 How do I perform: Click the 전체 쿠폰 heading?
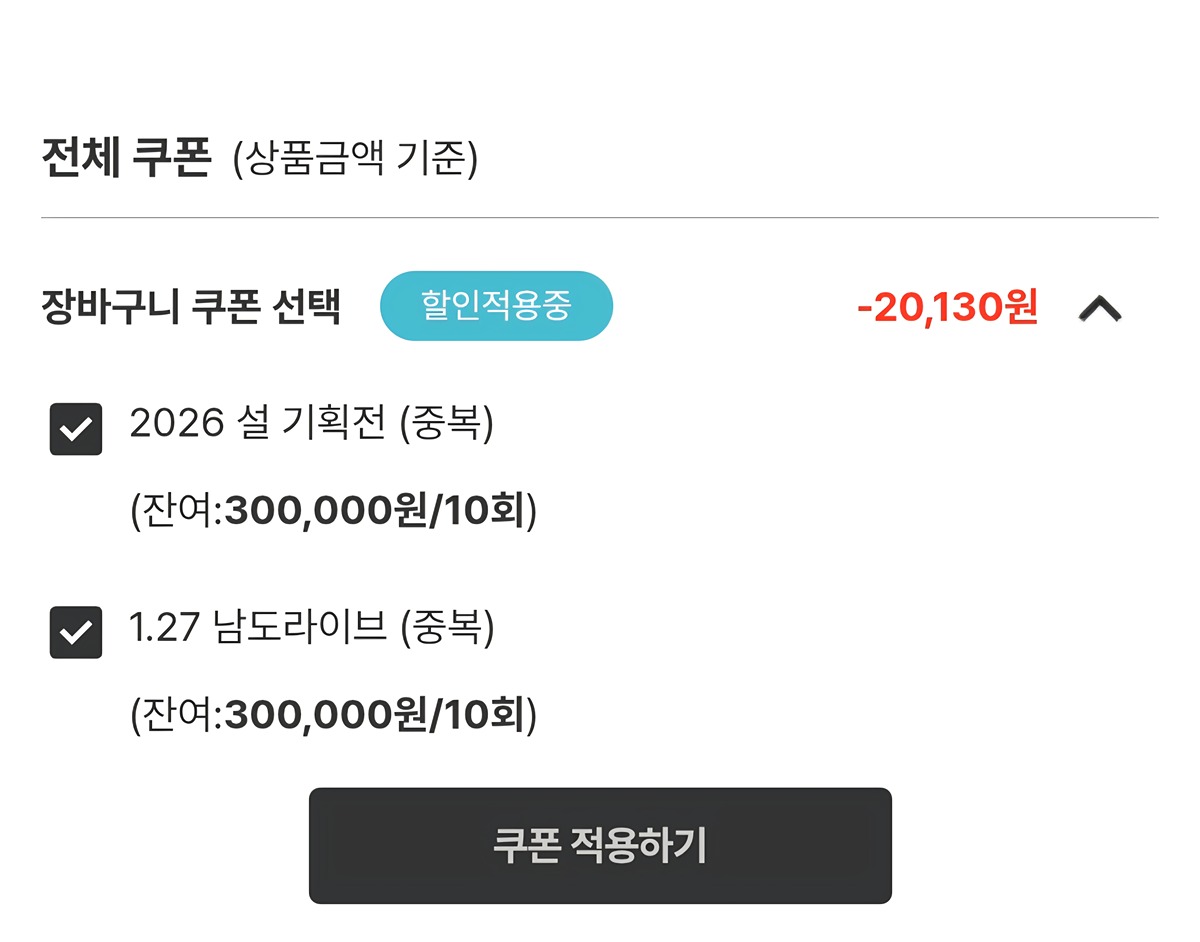(126, 158)
